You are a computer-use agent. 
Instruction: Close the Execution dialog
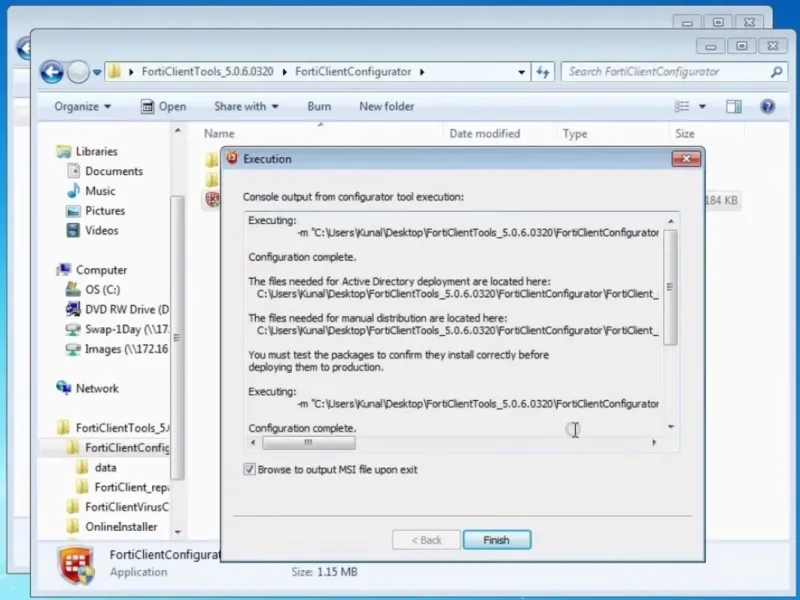pyautogui.click(x=686, y=159)
